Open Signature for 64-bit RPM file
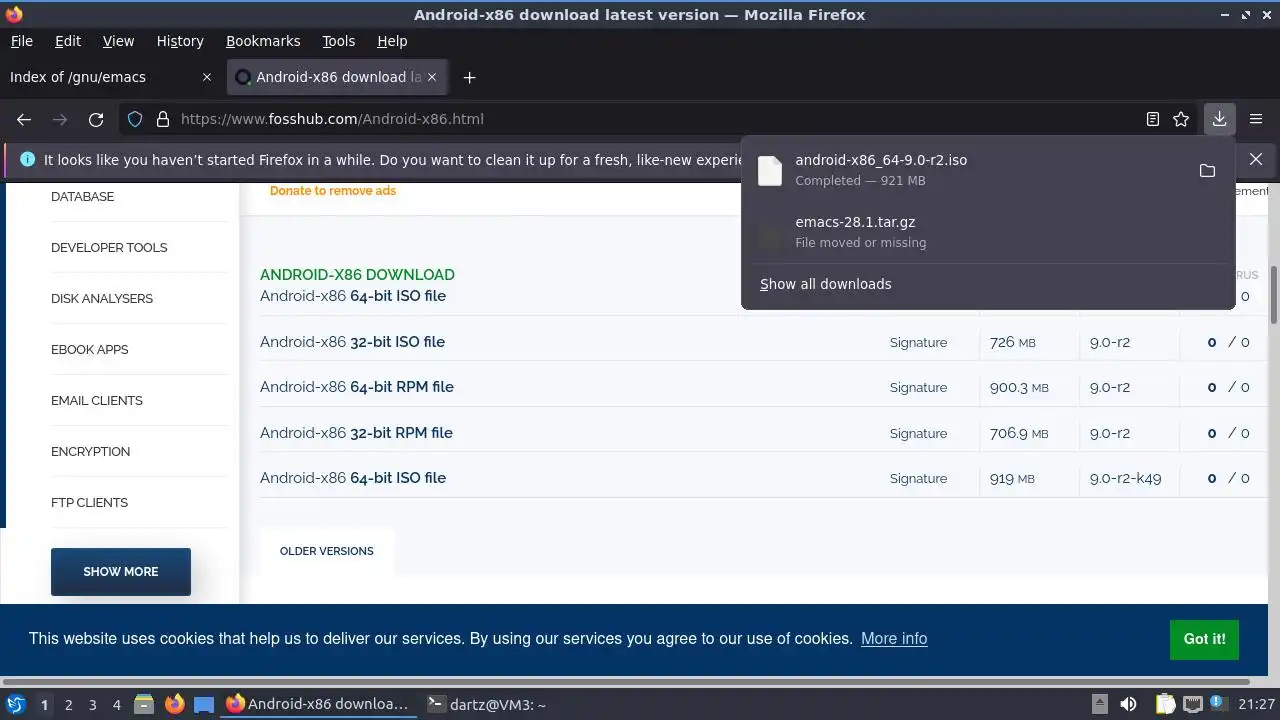The width and height of the screenshot is (1280, 720). pos(918,388)
